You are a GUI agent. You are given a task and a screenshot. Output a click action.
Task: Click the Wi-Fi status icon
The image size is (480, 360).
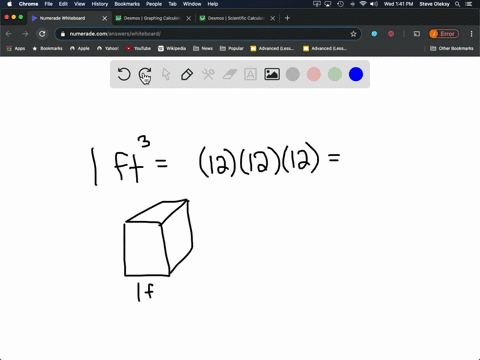(x=363, y=4)
